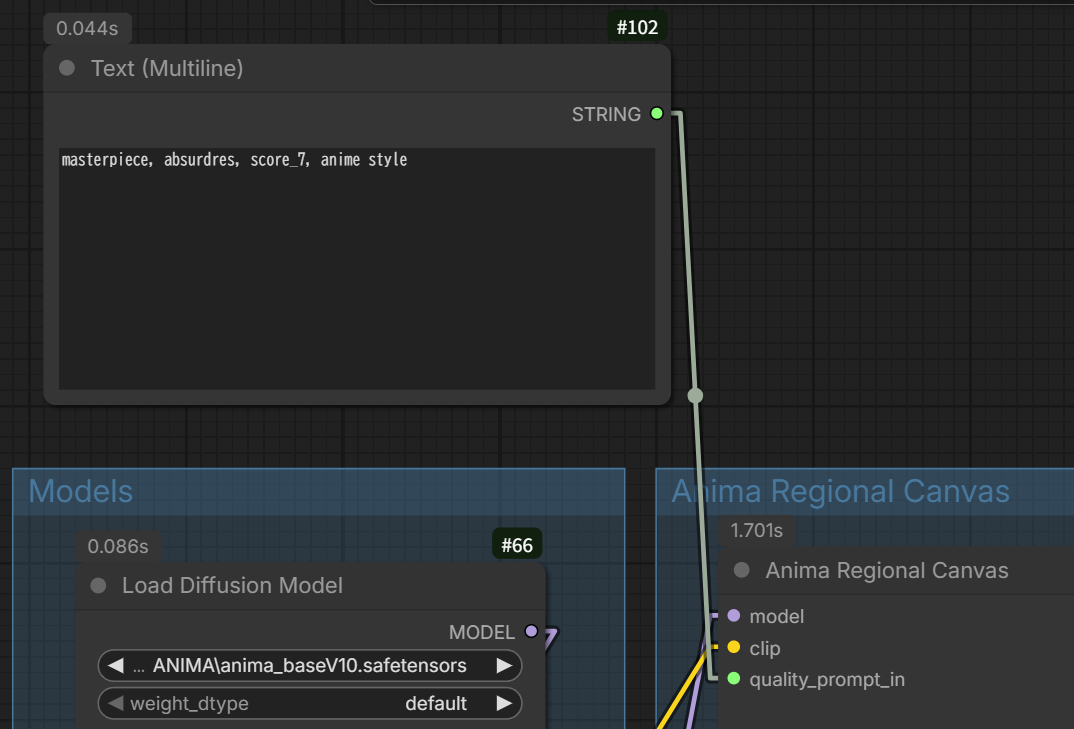The height and width of the screenshot is (729, 1074).
Task: Click the Load Diffusion Model node title
Action: 232,586
